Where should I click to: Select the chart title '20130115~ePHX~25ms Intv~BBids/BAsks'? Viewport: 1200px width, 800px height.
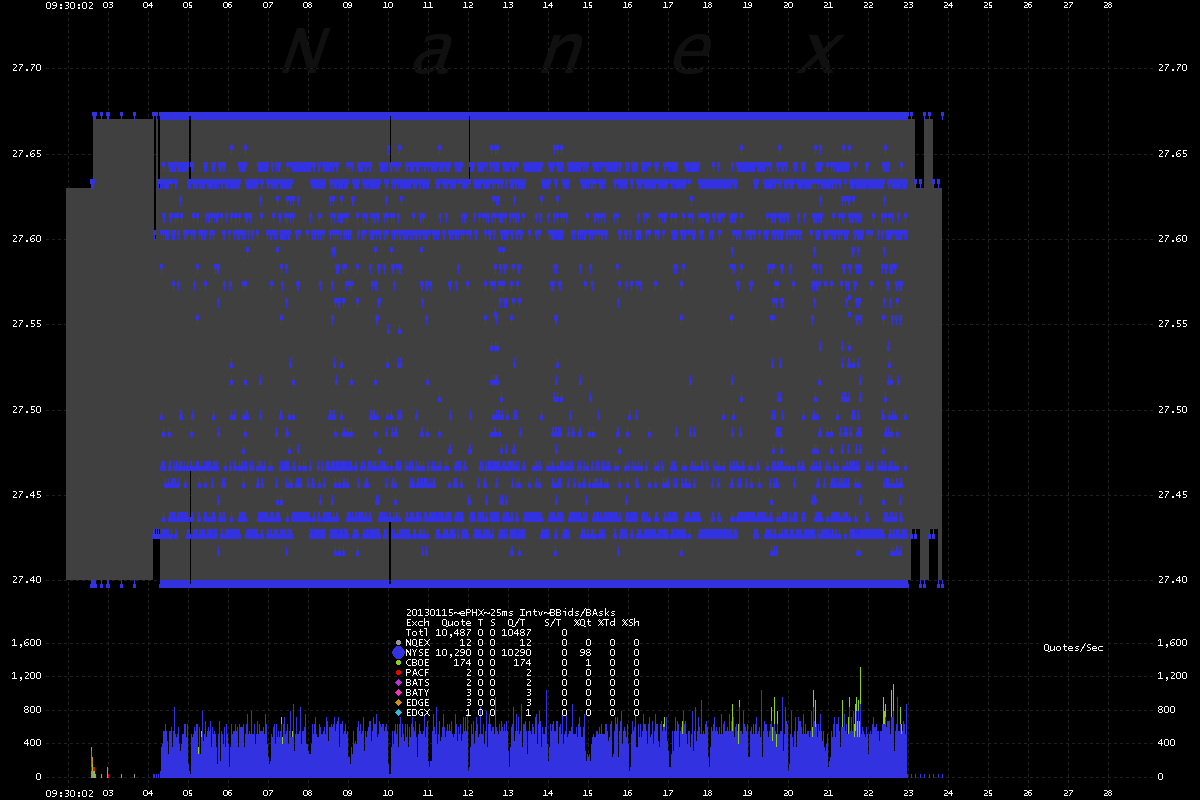click(511, 612)
